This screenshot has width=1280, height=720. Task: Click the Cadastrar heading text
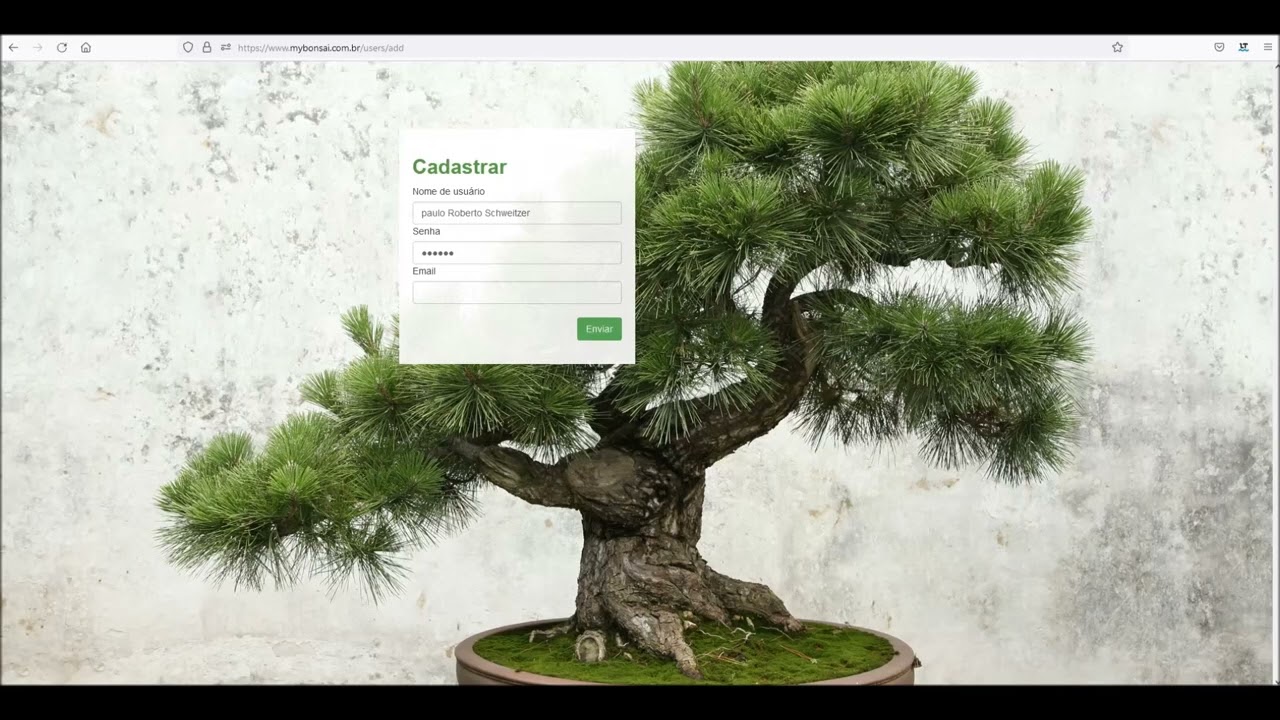(460, 167)
